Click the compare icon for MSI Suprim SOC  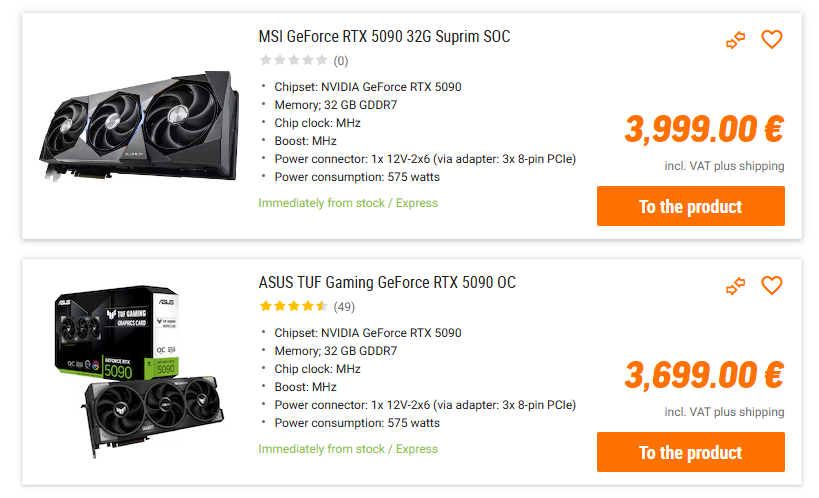coord(736,40)
